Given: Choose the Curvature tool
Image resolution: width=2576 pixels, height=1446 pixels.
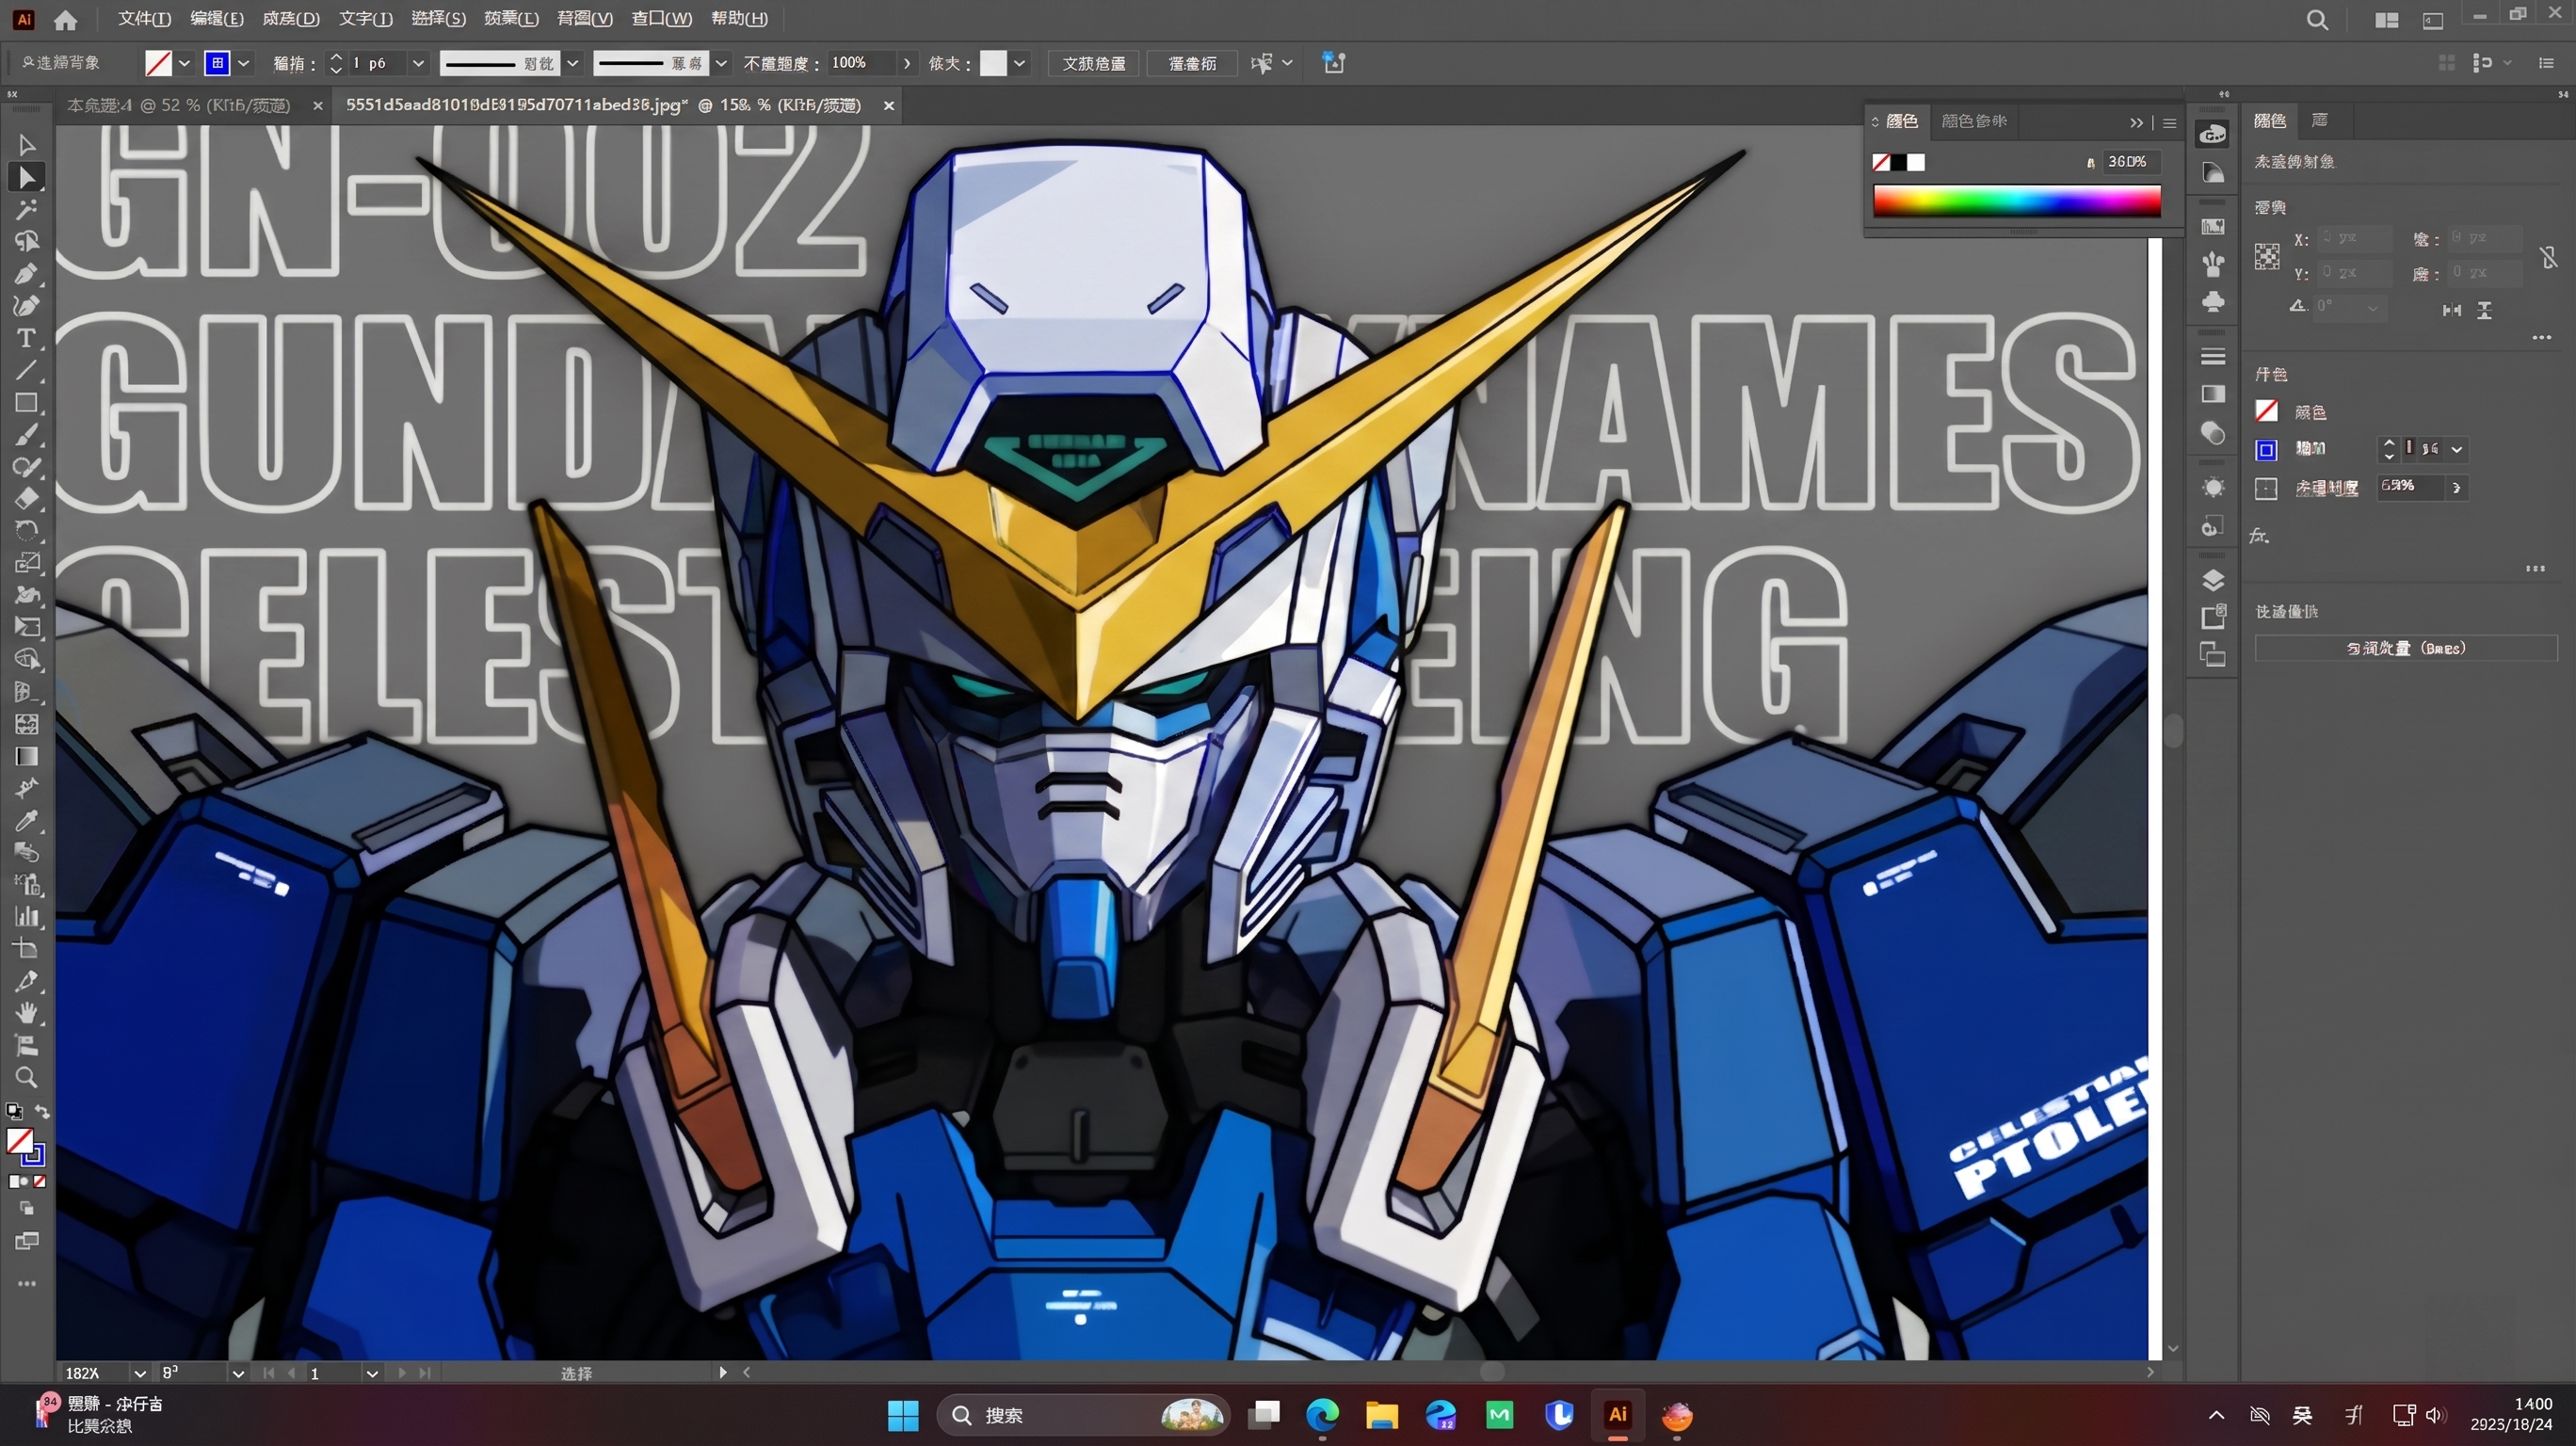Looking at the screenshot, I should (27, 306).
